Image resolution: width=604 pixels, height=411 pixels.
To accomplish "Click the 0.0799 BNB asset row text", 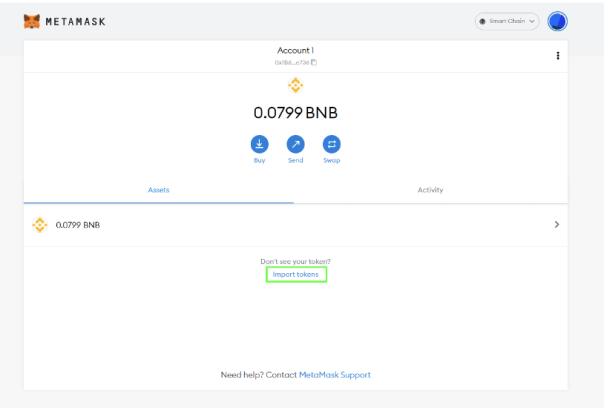I will coord(78,225).
